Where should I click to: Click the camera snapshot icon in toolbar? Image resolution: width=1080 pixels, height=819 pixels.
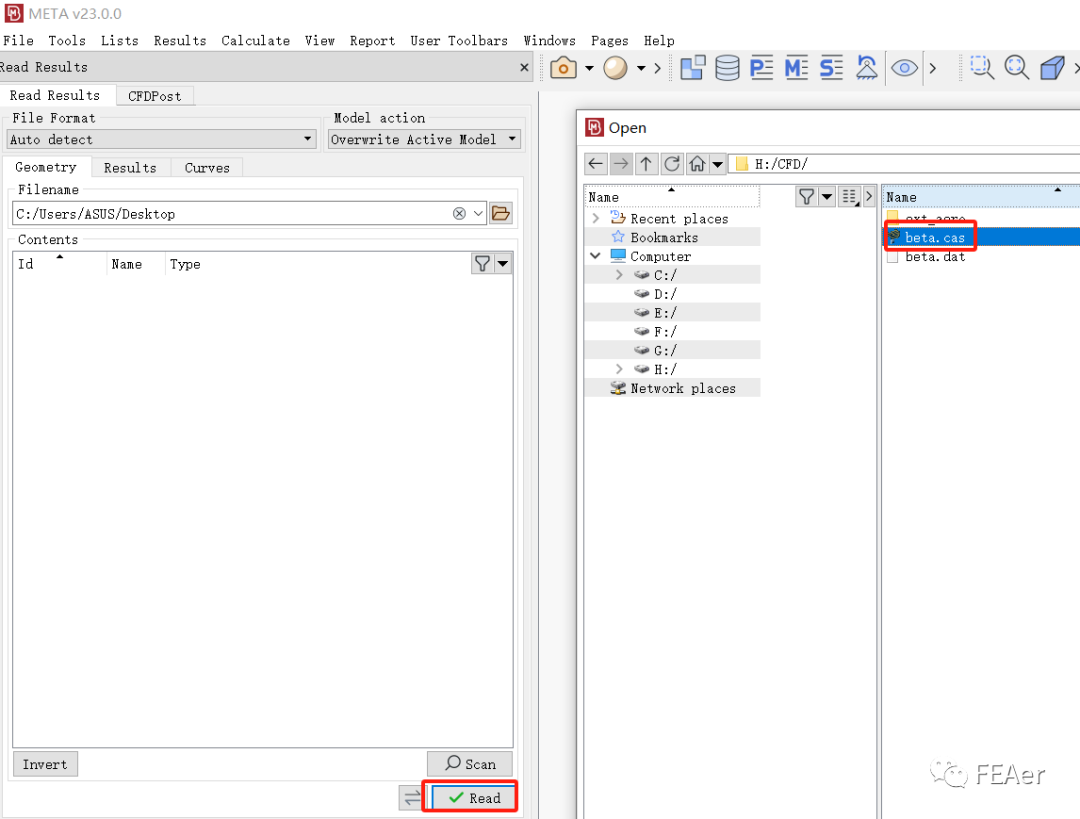(564, 68)
